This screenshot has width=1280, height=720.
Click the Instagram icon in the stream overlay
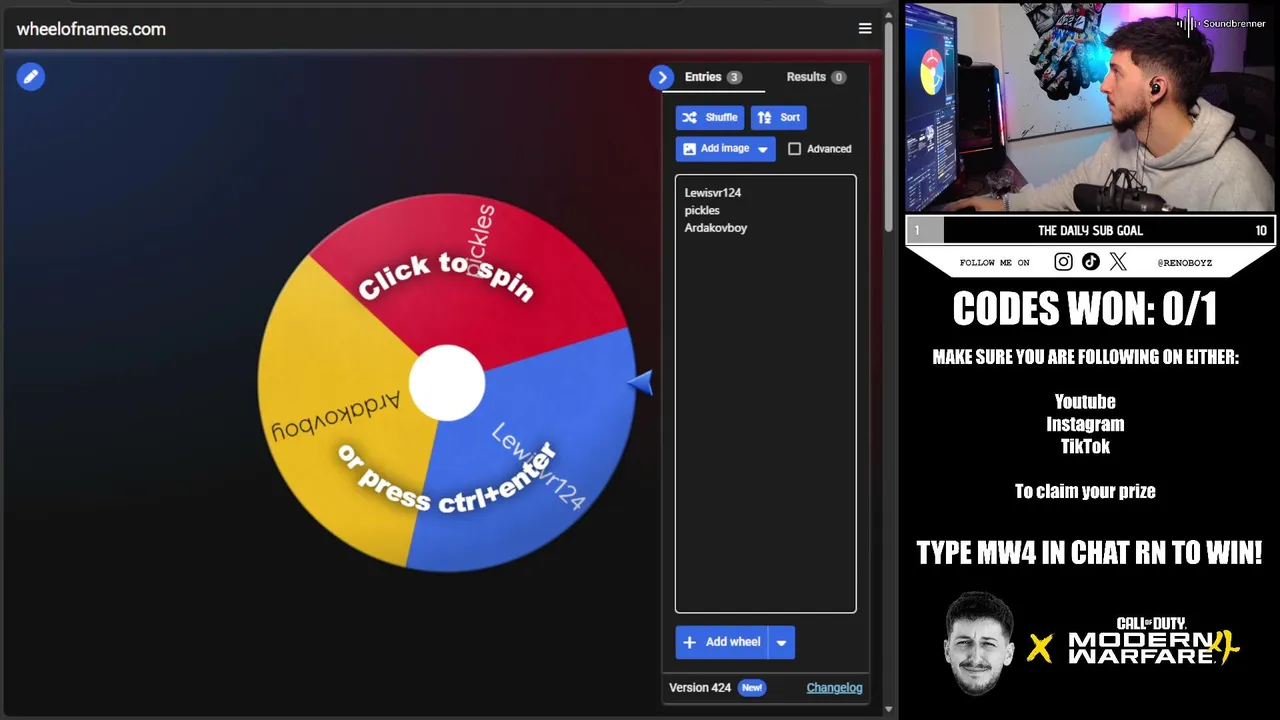point(1063,262)
